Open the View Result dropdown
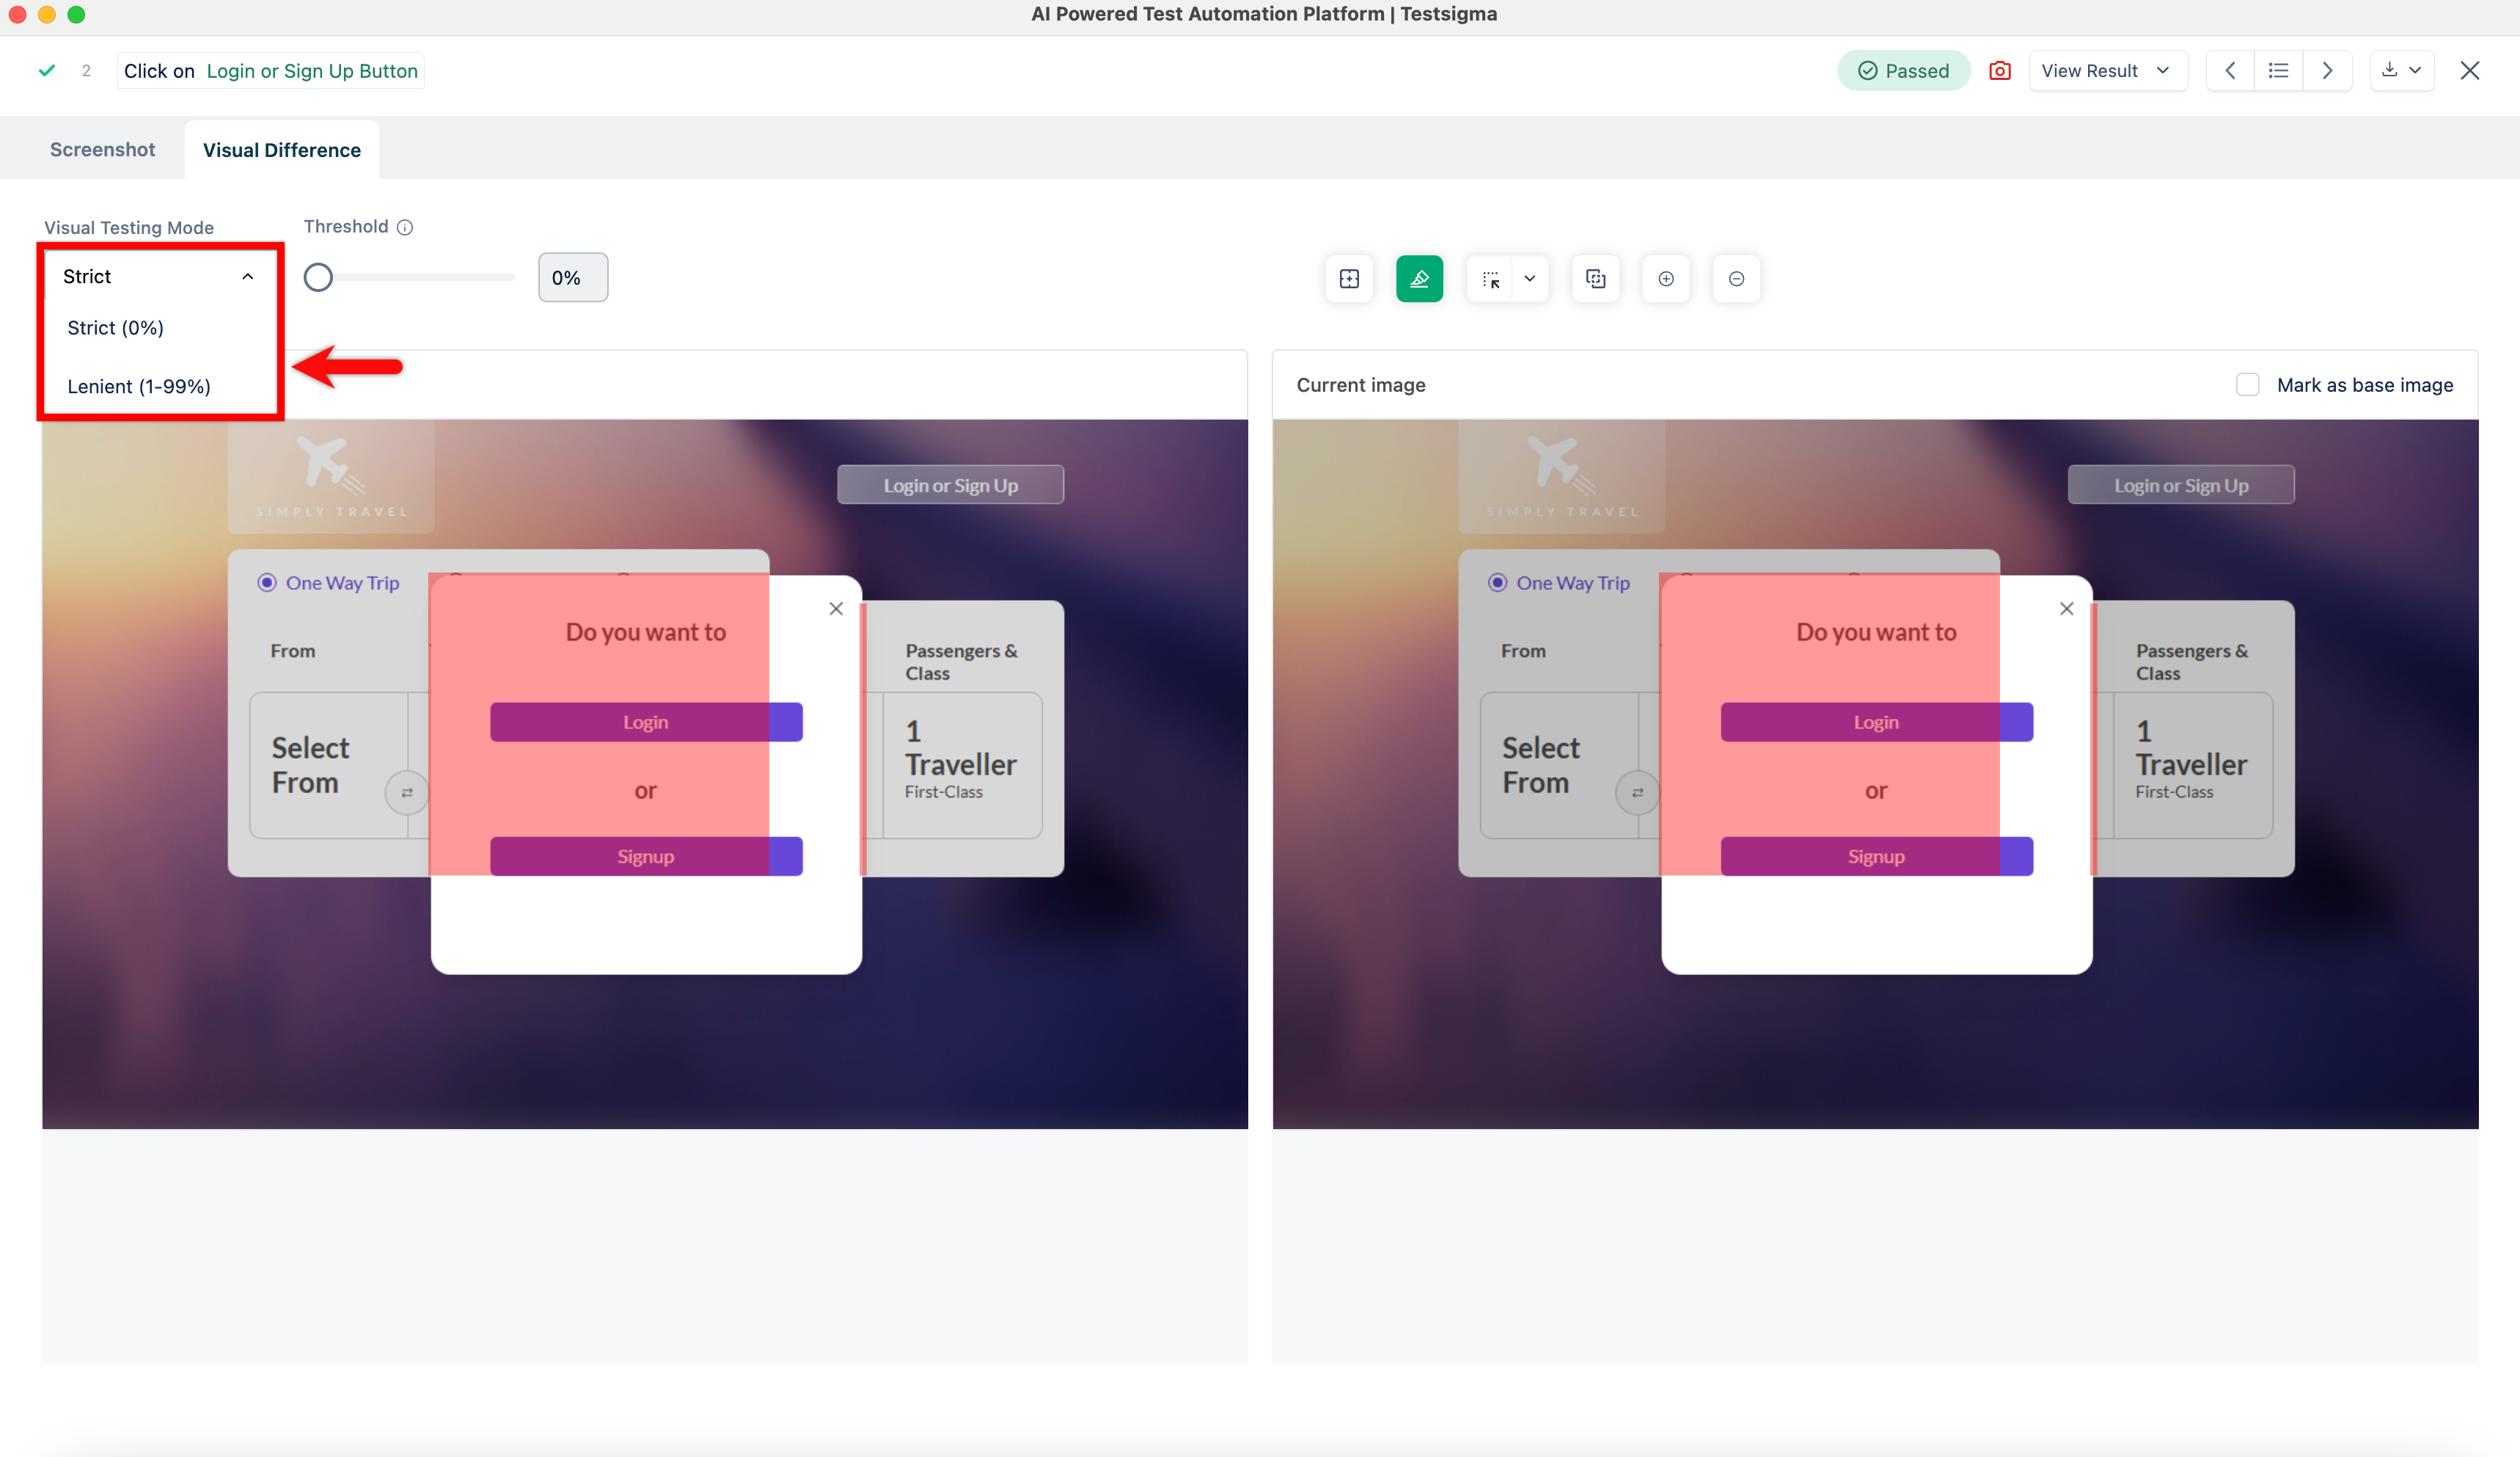2520x1457 pixels. (x=2107, y=70)
